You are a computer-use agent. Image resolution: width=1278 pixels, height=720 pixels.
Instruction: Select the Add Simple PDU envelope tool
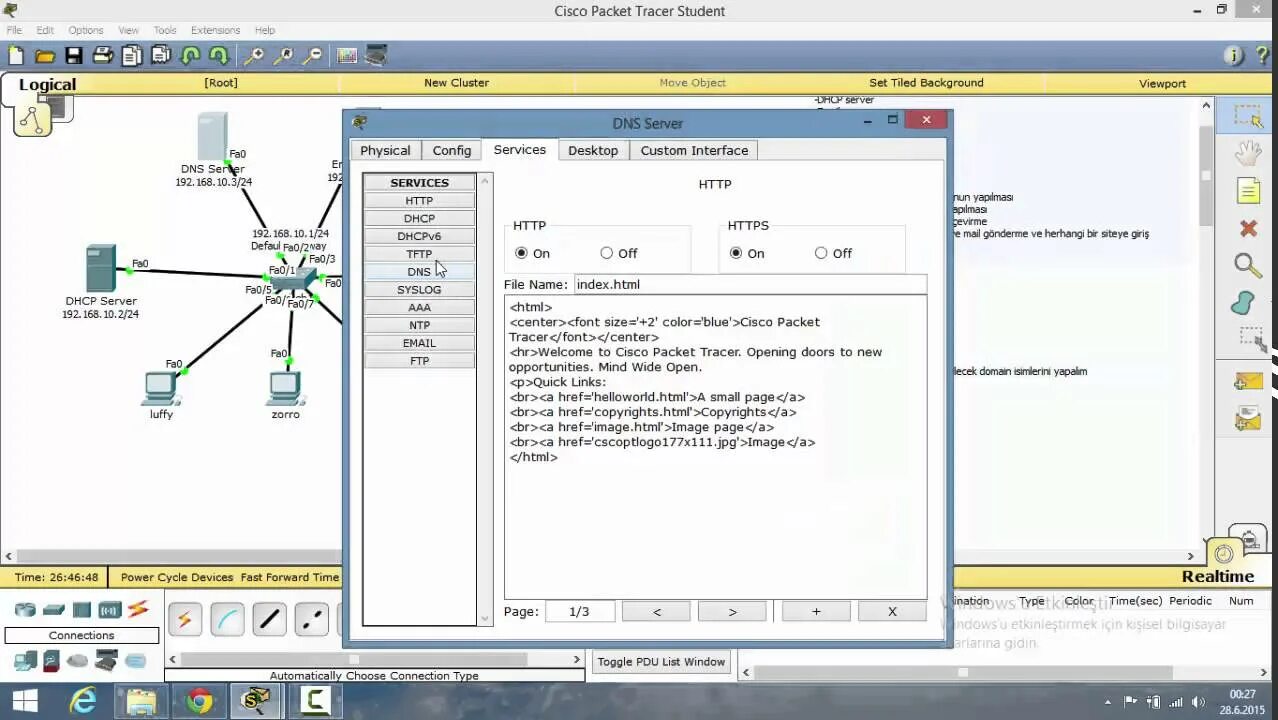tap(1248, 381)
